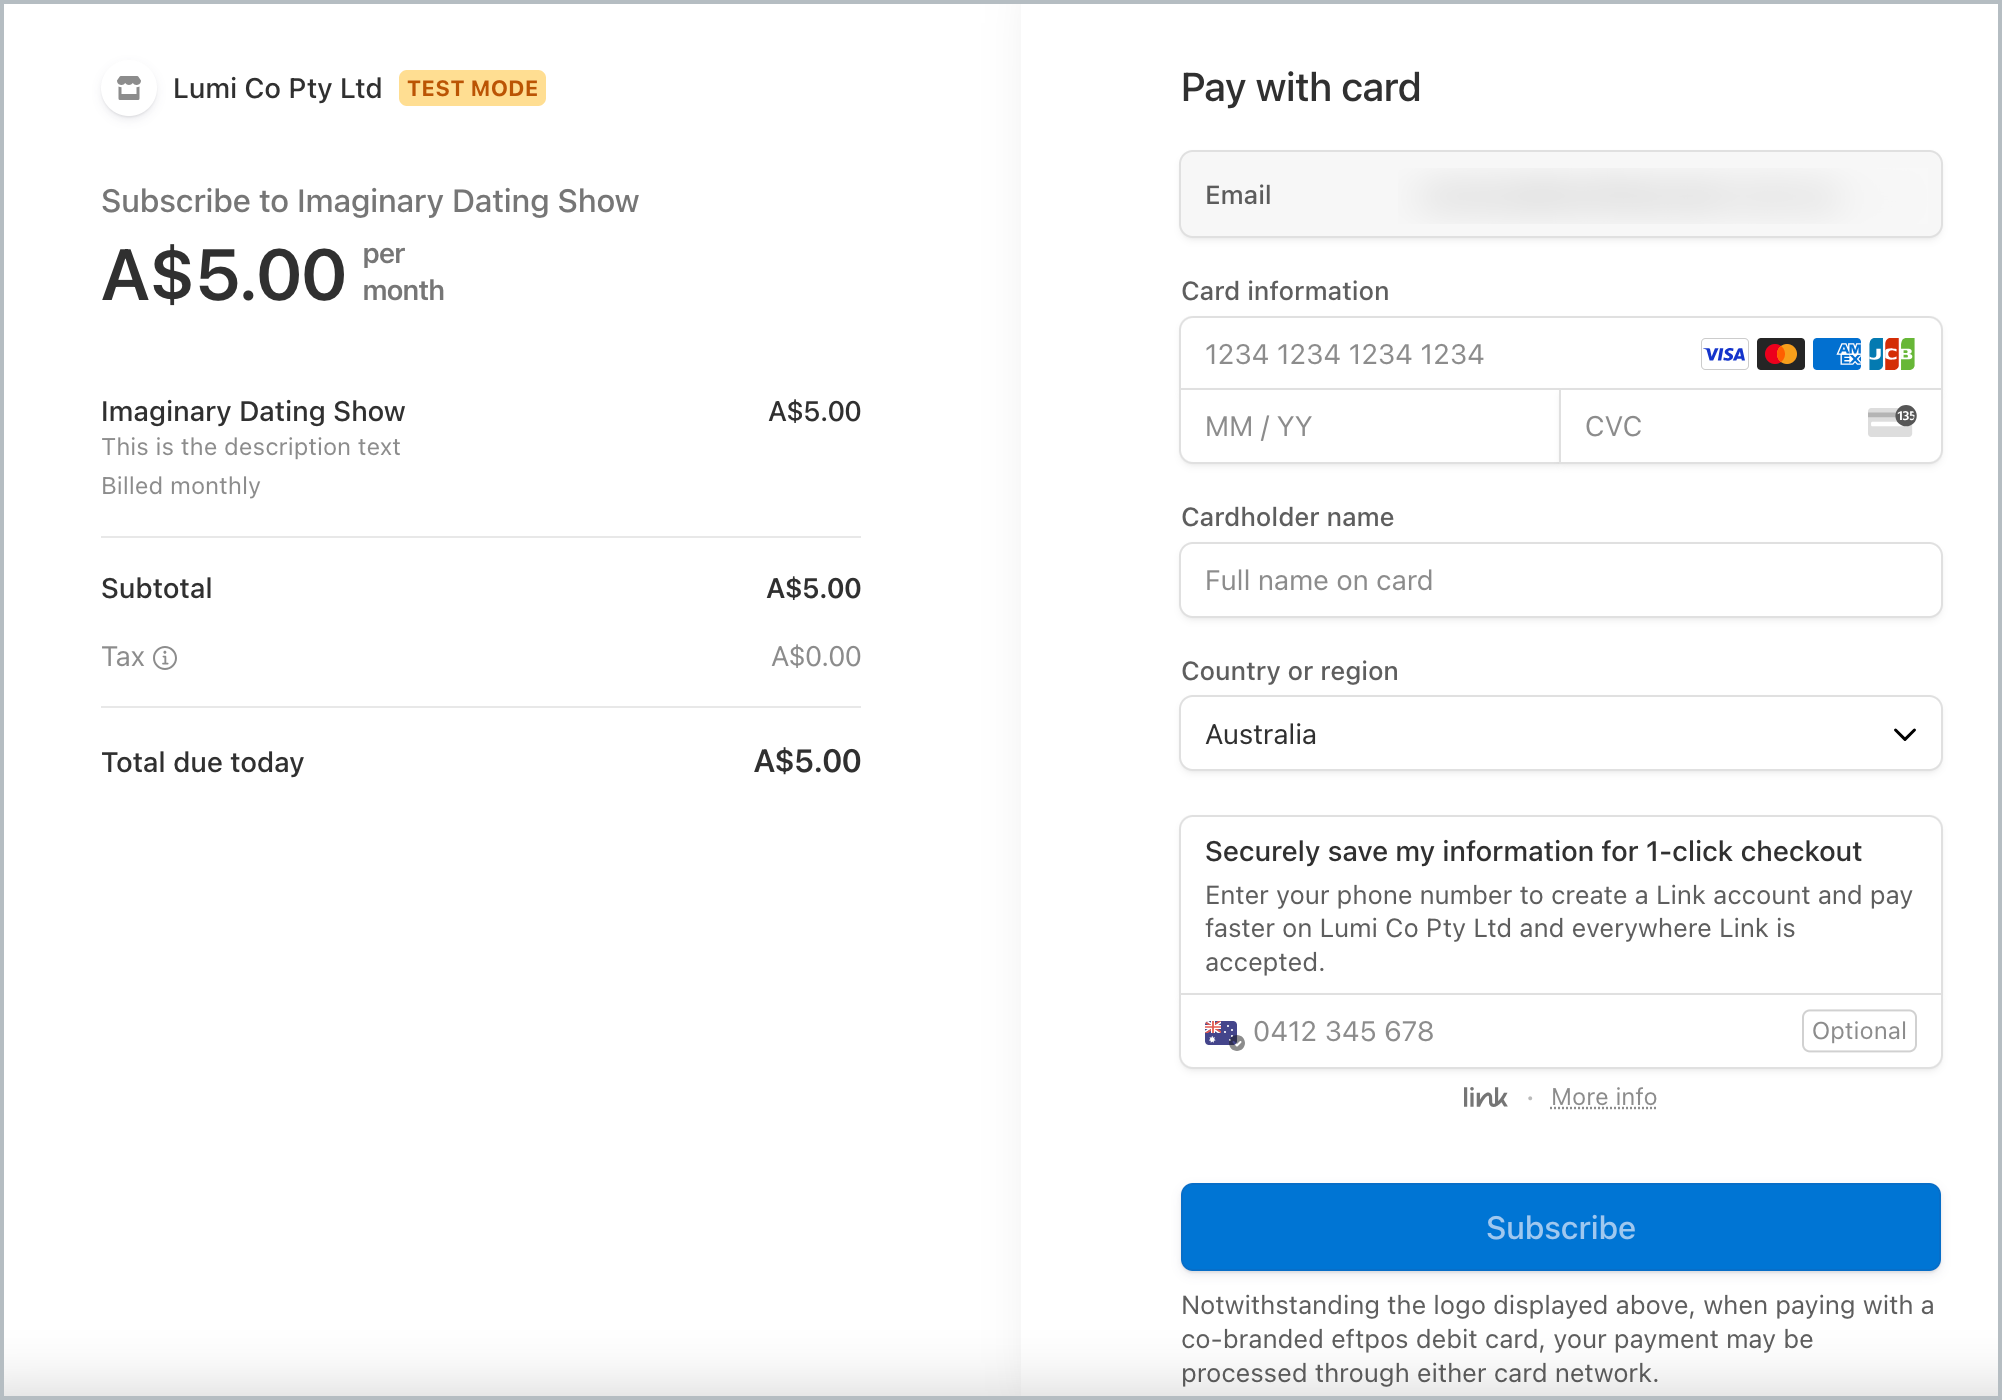Click the dropdown chevron beside Australia
Viewport: 2002px width, 1400px height.
click(x=1904, y=734)
